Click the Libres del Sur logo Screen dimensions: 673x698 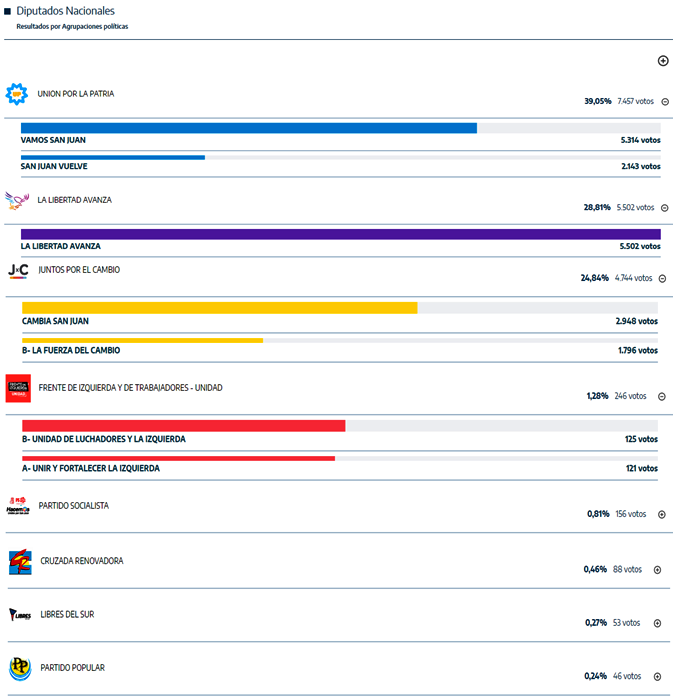pos(19,615)
